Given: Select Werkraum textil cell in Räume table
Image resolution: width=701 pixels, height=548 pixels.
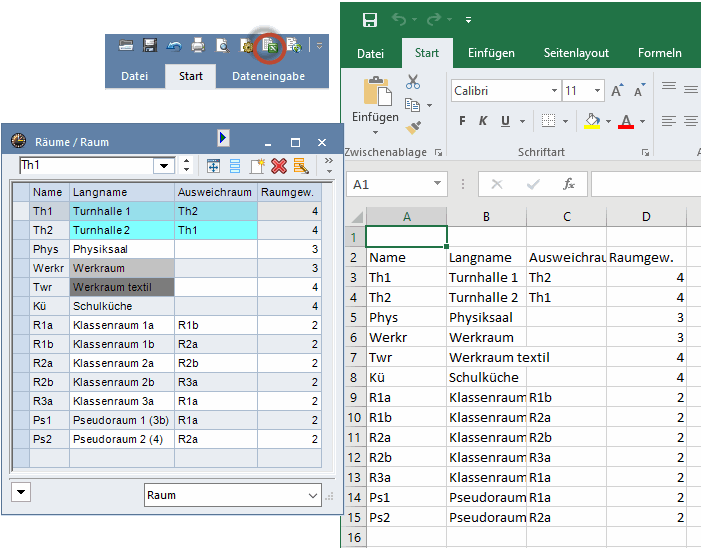Looking at the screenshot, I should tap(122, 287).
